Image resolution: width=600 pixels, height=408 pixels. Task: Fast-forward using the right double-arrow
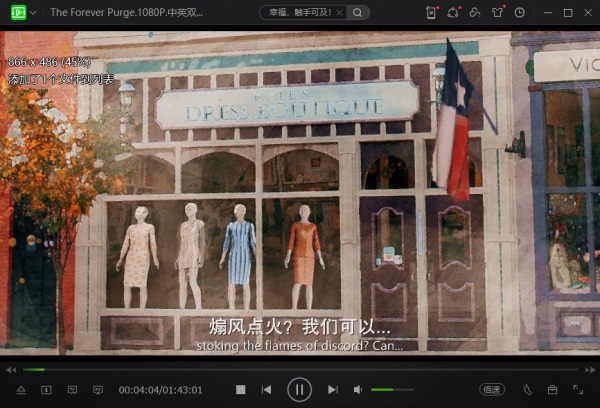[590, 370]
